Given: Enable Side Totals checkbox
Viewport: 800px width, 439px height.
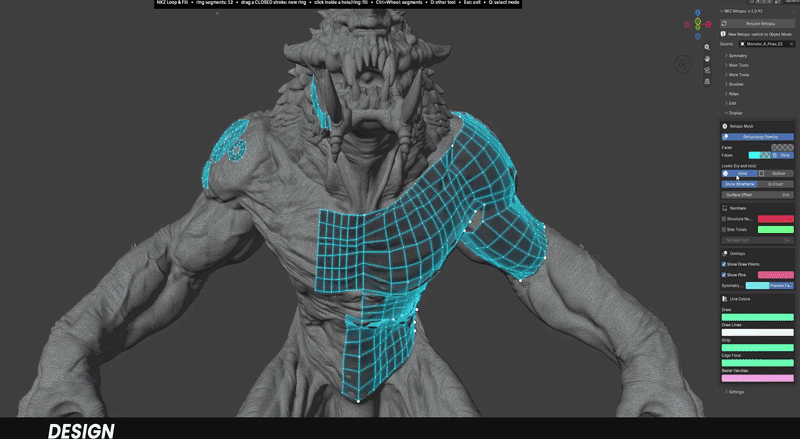Looking at the screenshot, I should click(724, 230).
